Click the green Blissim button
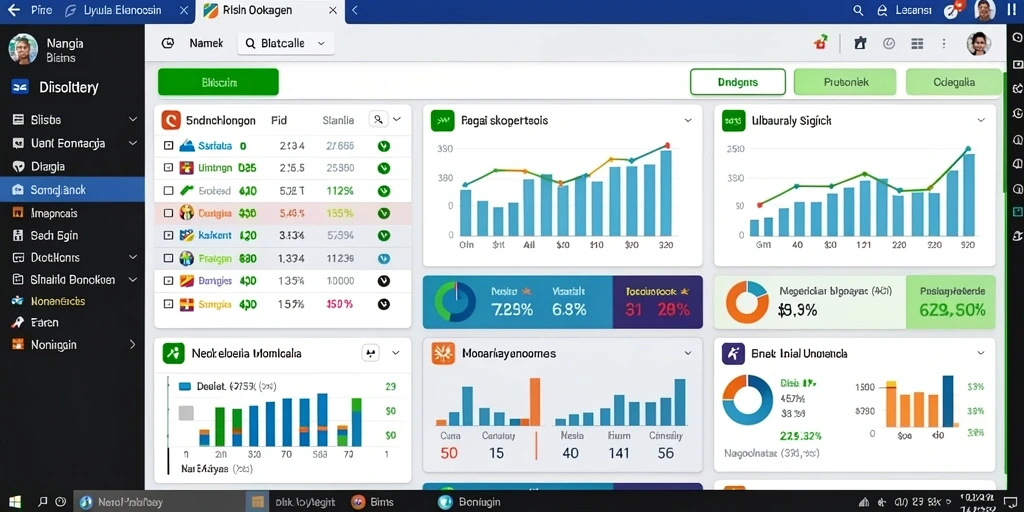The image size is (1024, 512). tap(218, 82)
